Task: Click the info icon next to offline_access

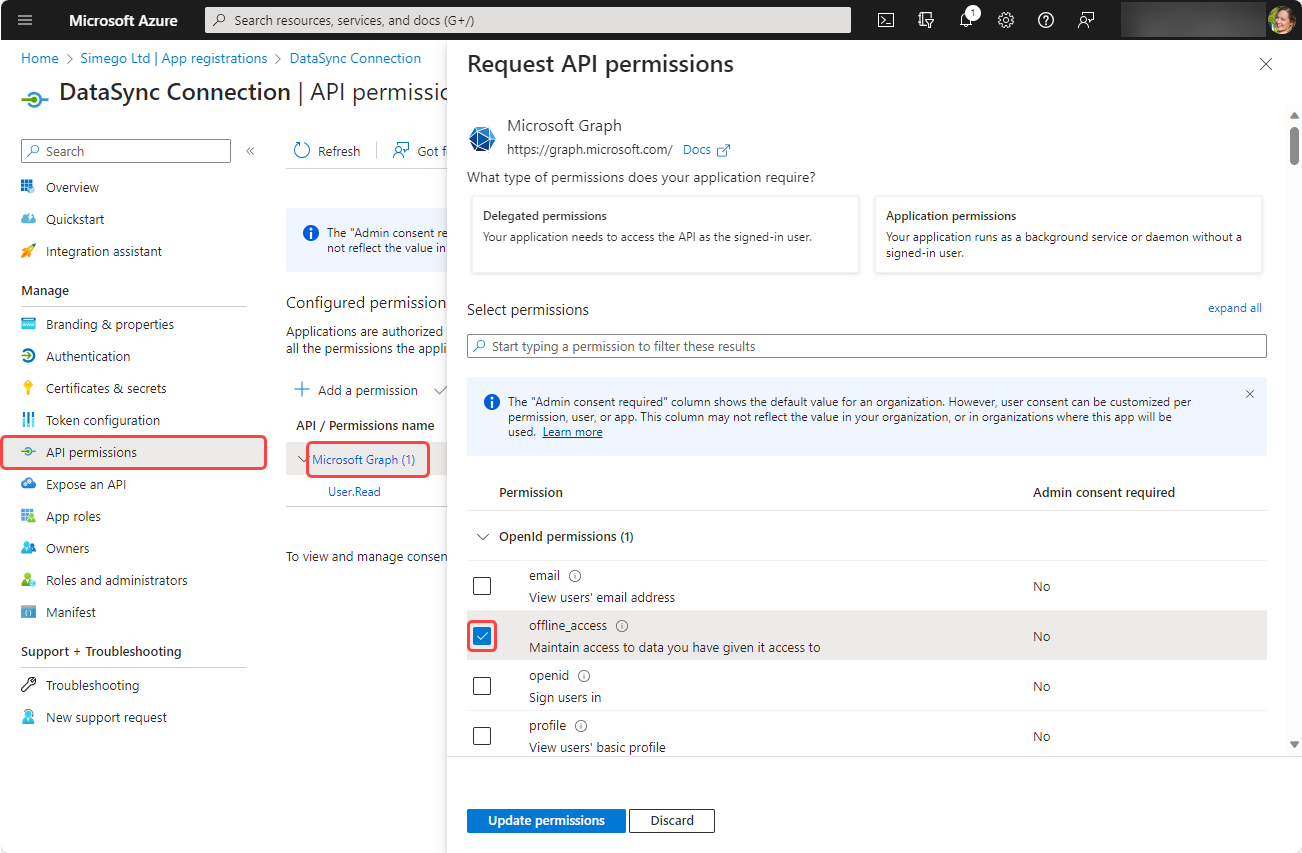Action: pos(622,626)
